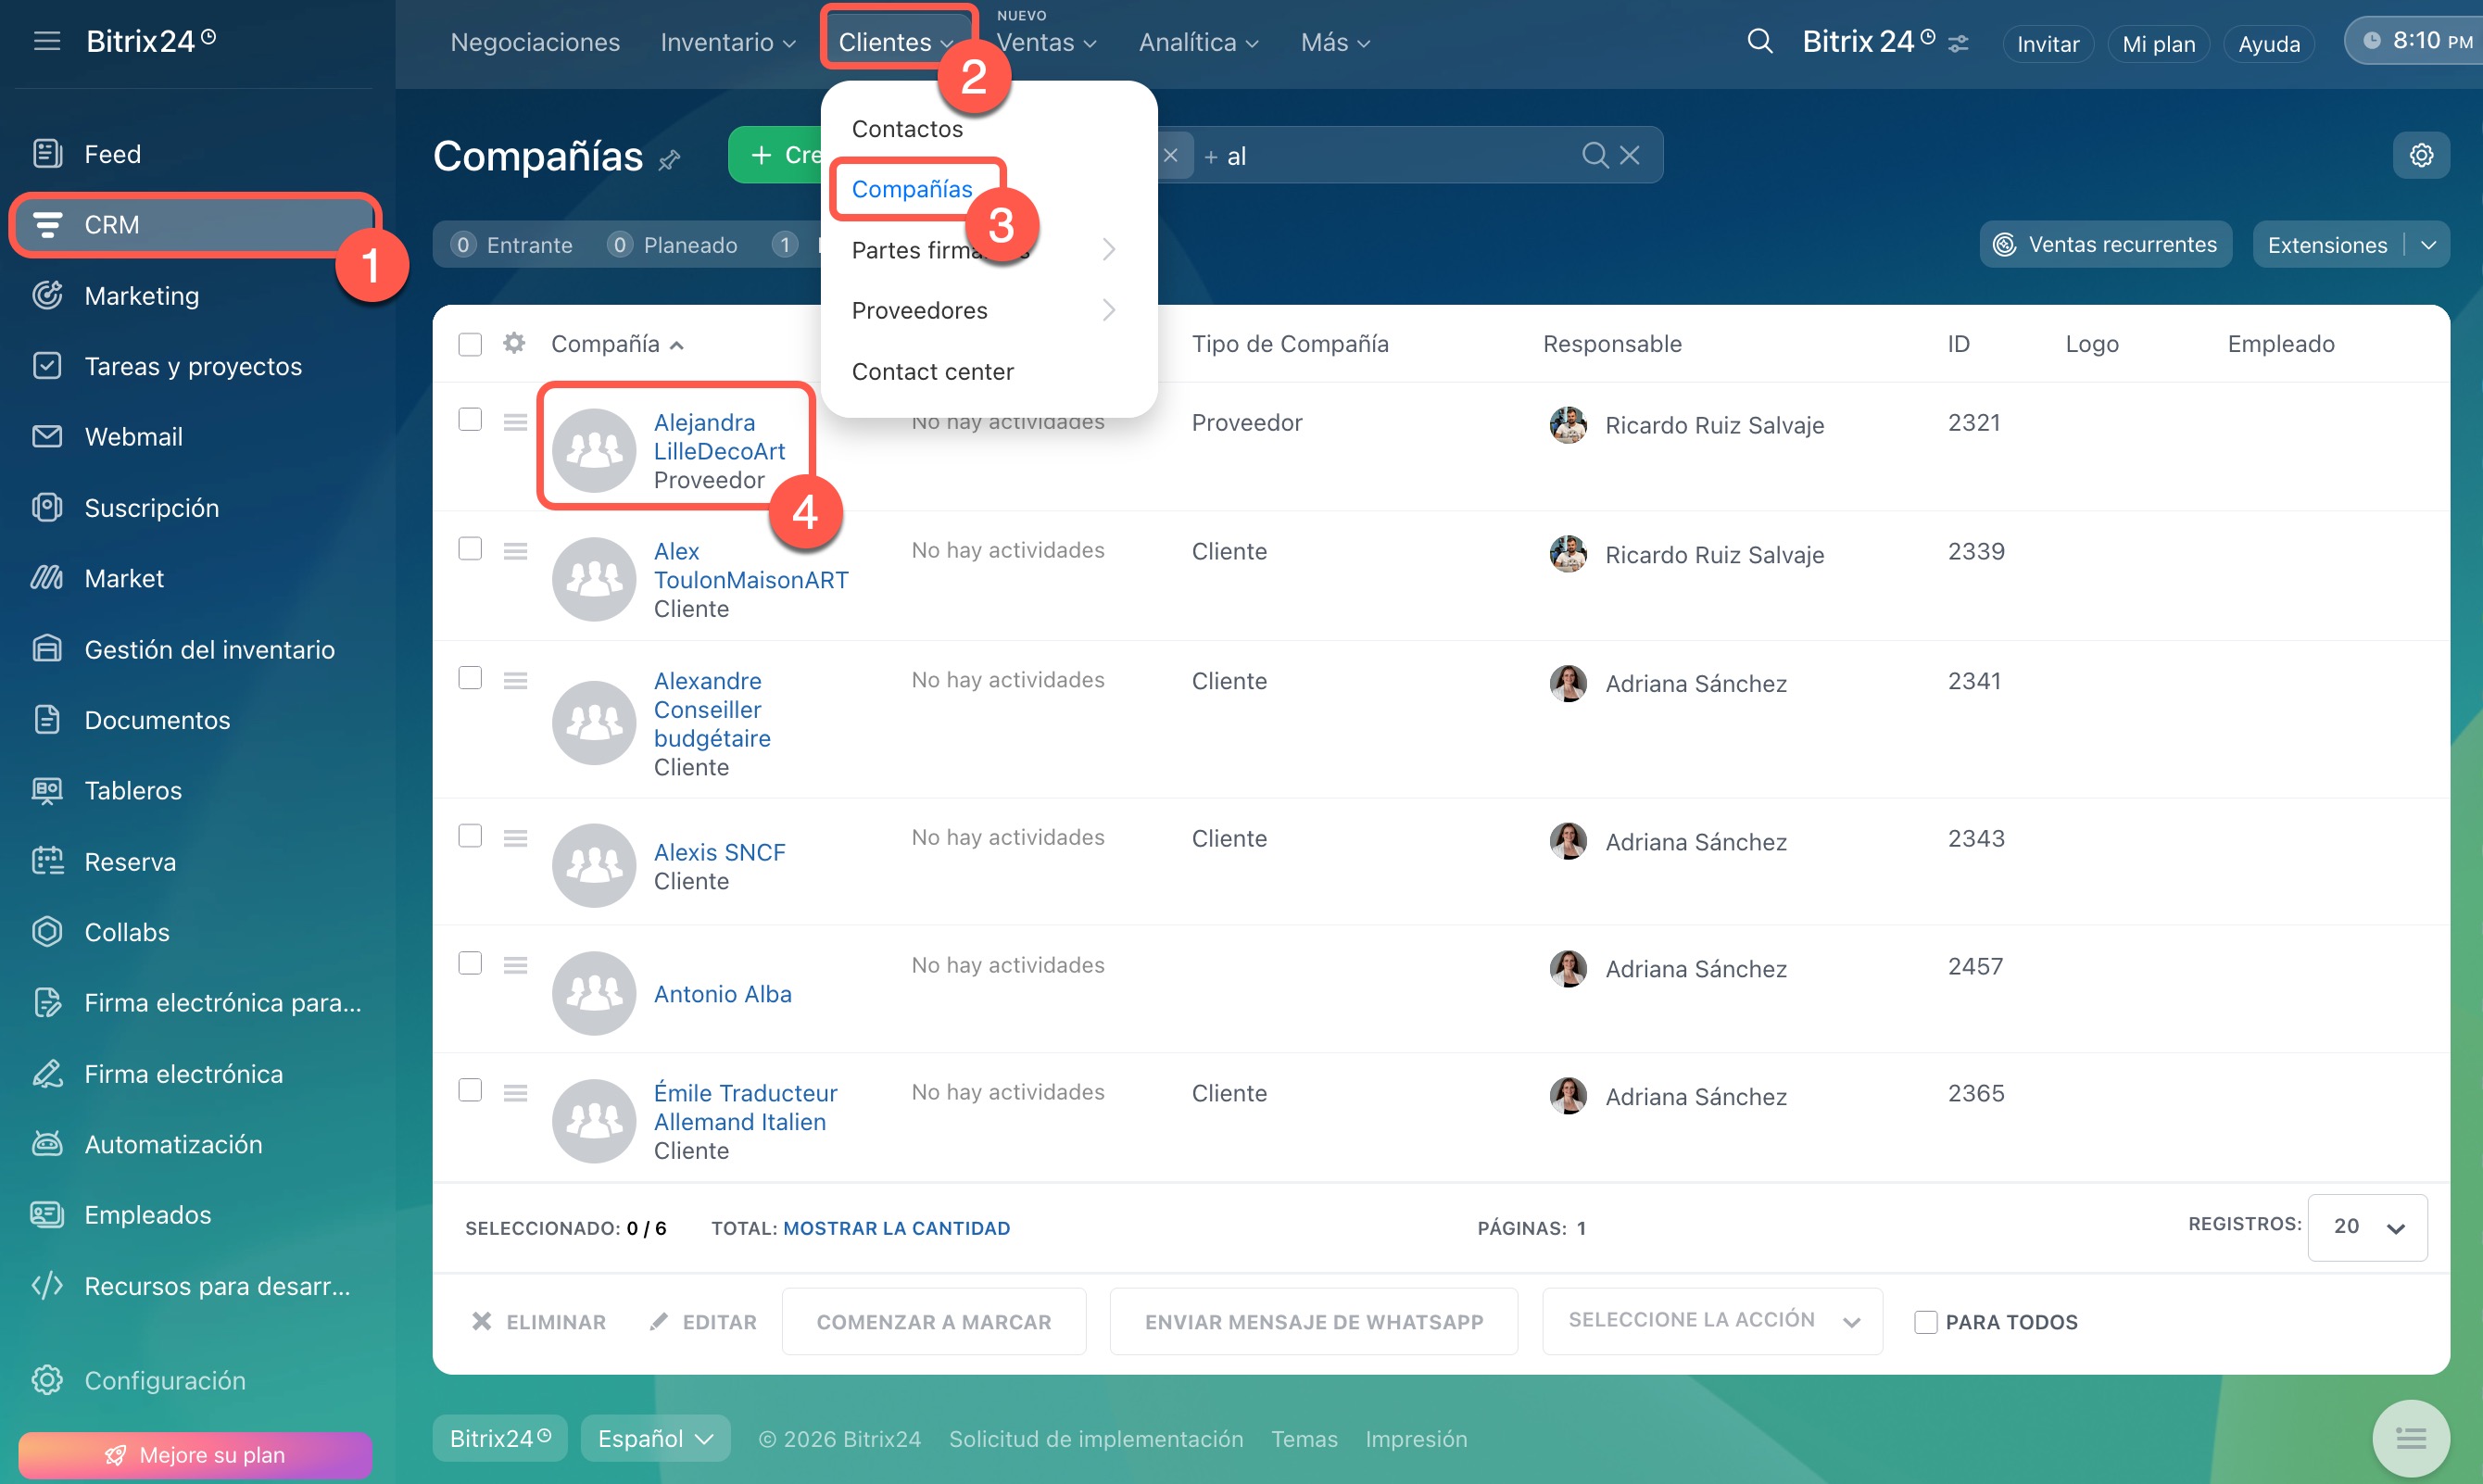
Task: Click the grid column settings gear icon
Action: 514,343
